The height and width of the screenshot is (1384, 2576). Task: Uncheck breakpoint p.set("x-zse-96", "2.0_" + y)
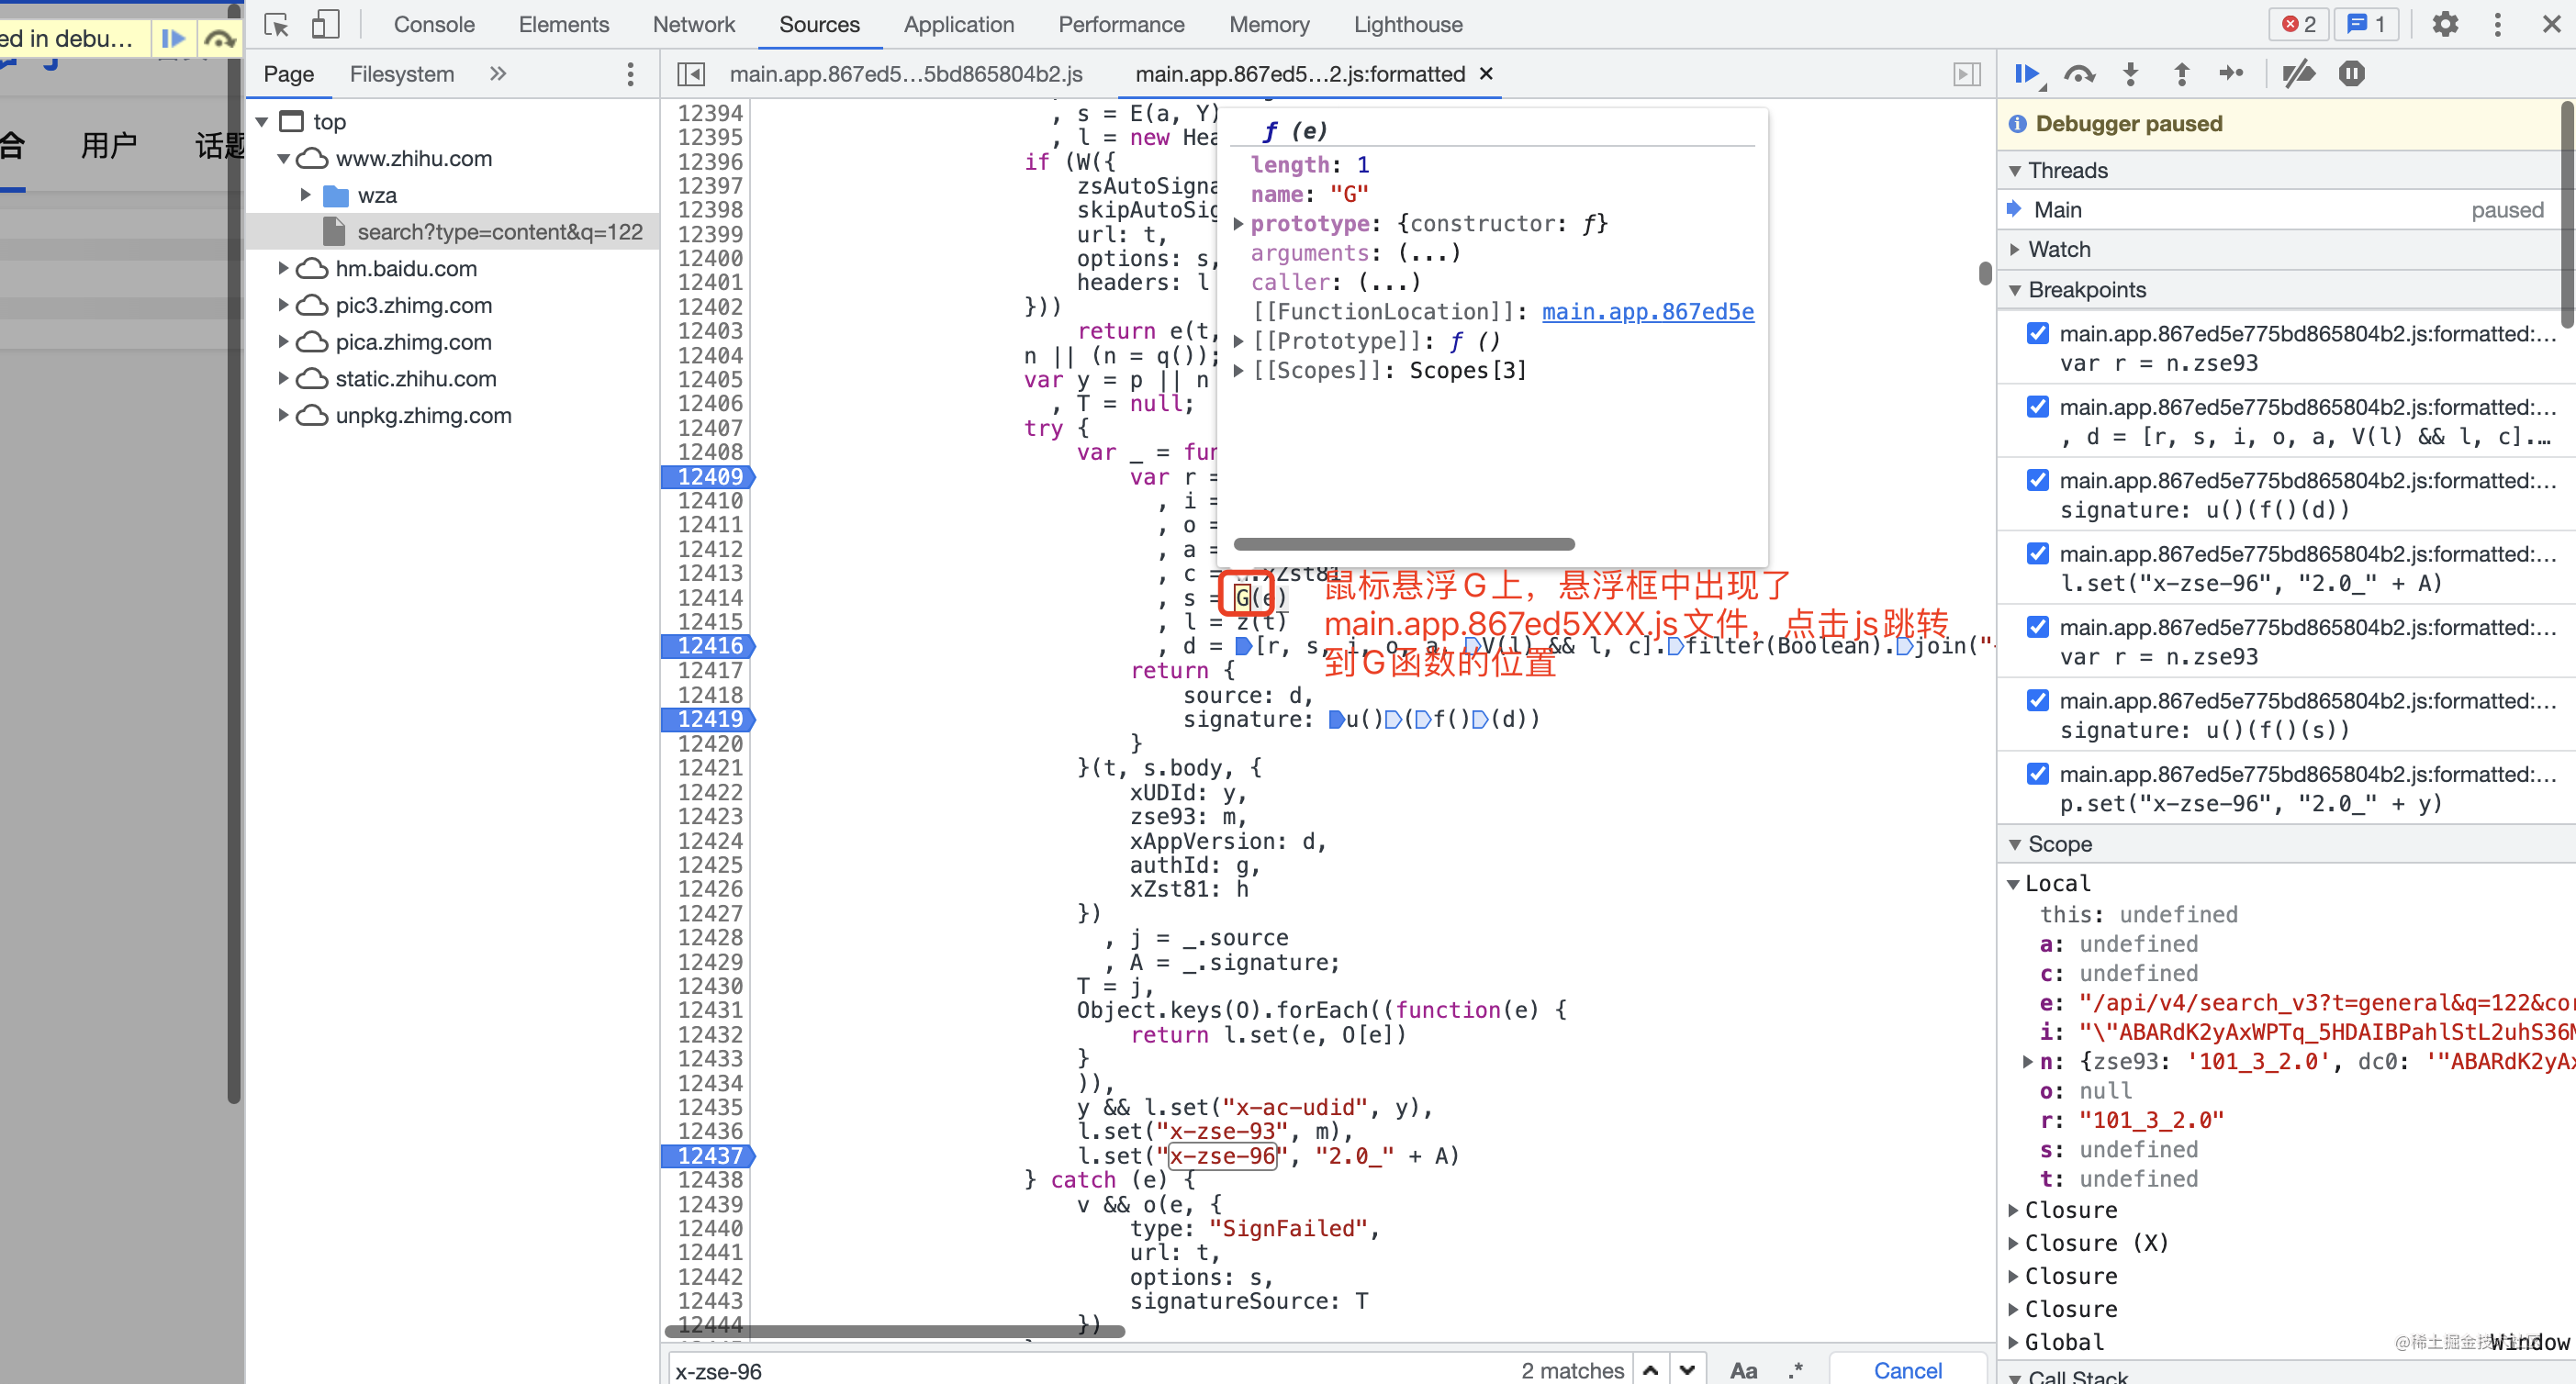point(2037,774)
